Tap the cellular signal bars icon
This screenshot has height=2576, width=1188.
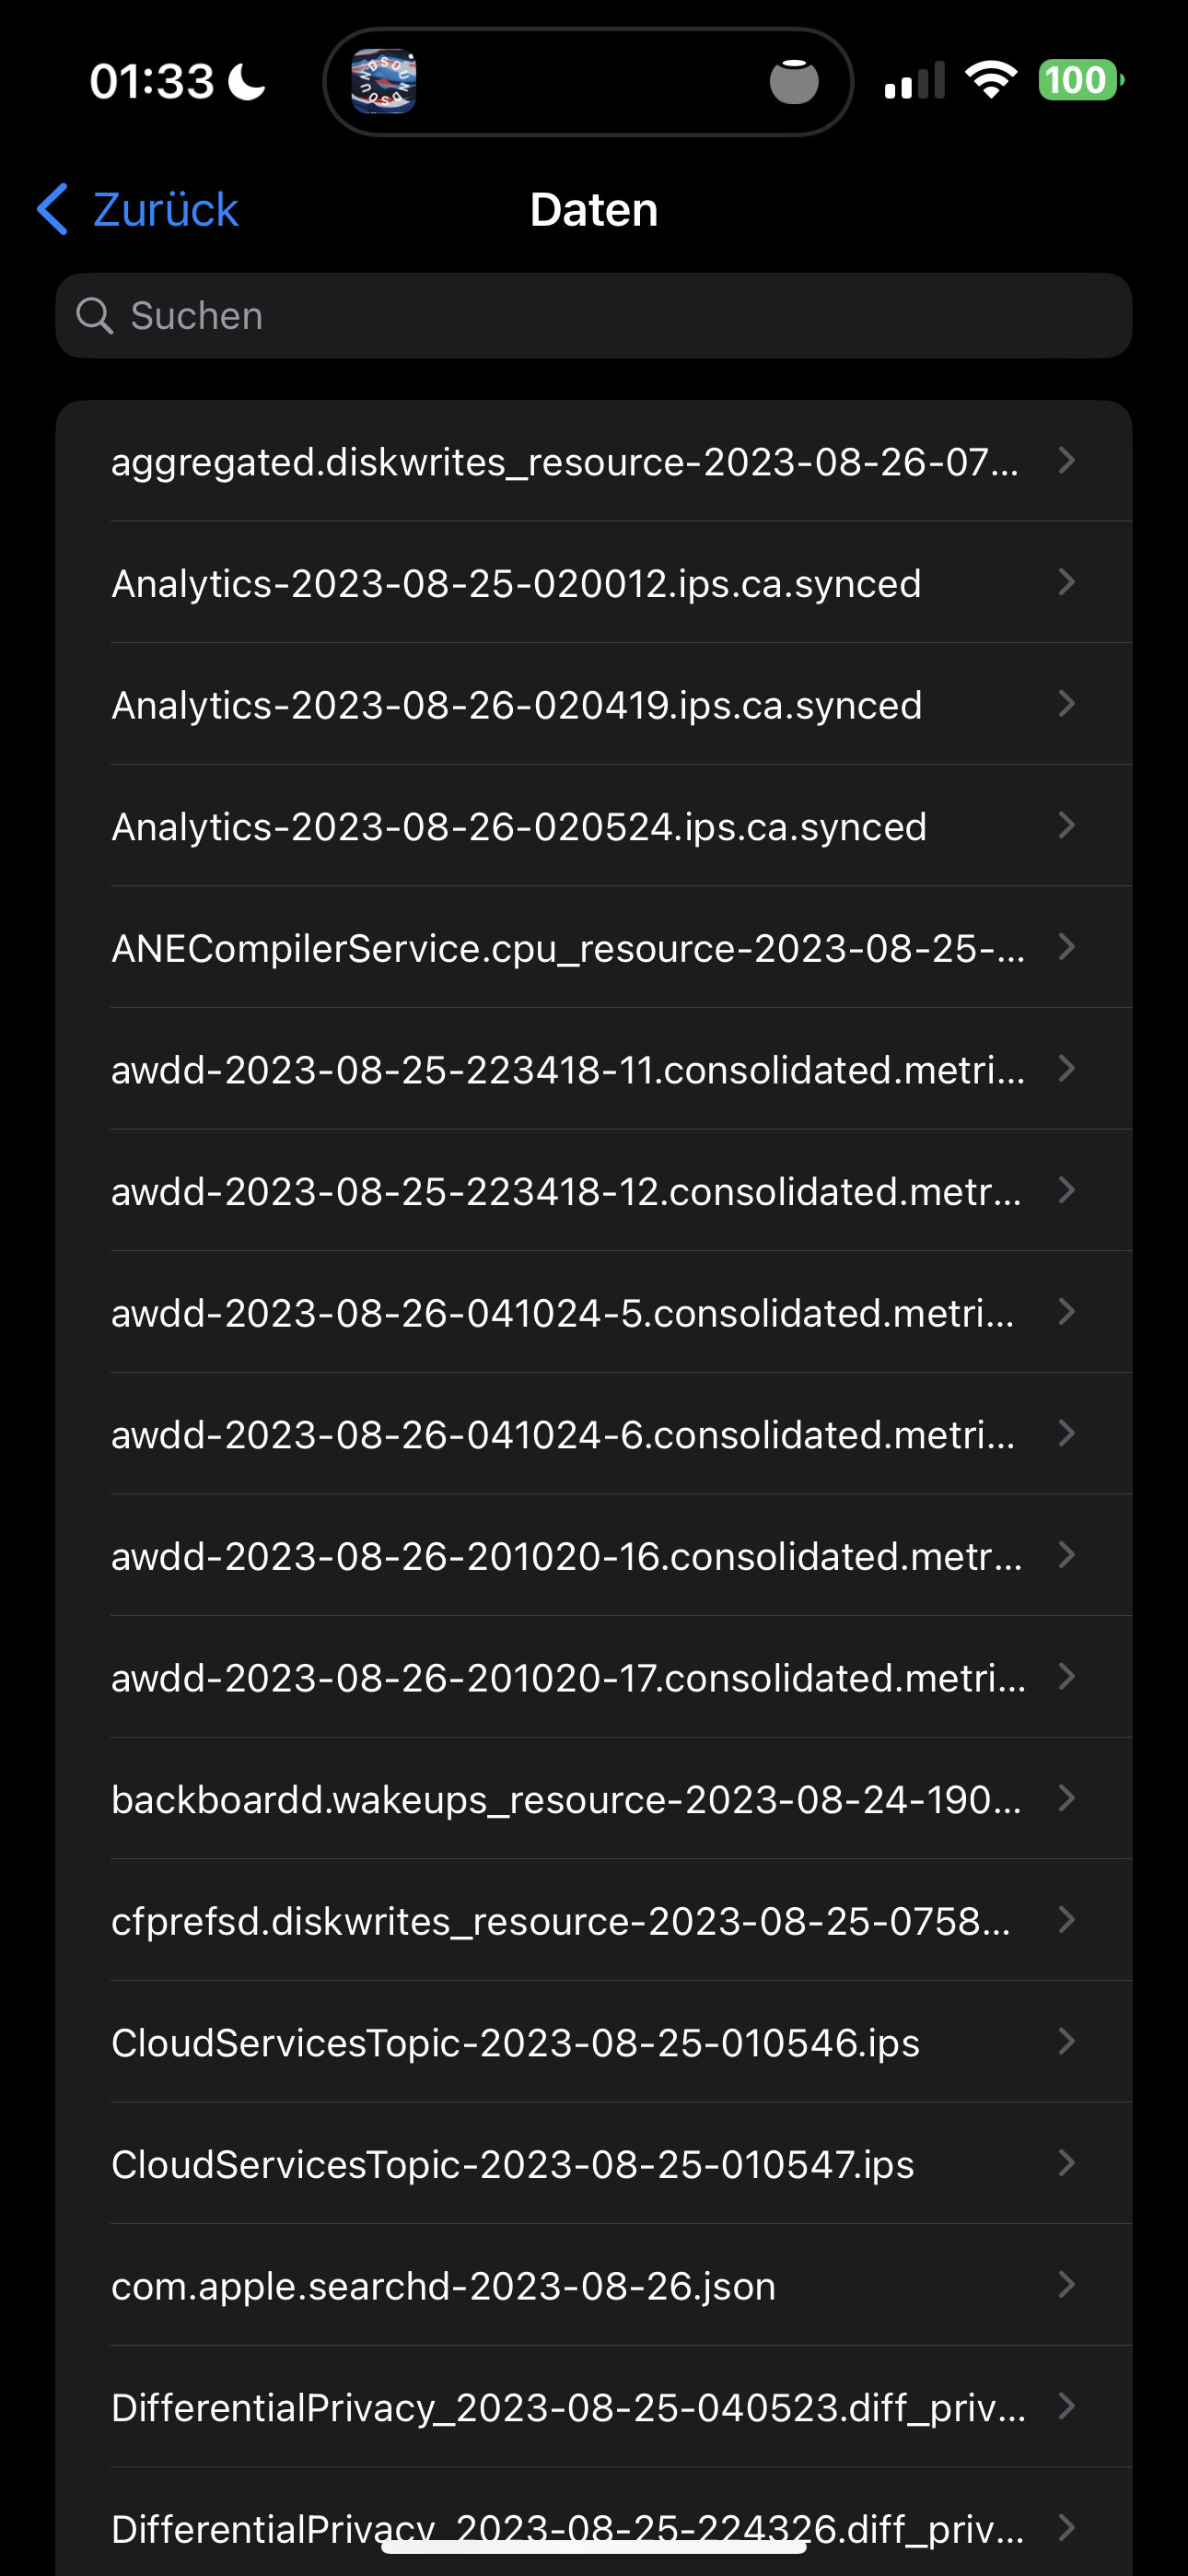(x=914, y=81)
